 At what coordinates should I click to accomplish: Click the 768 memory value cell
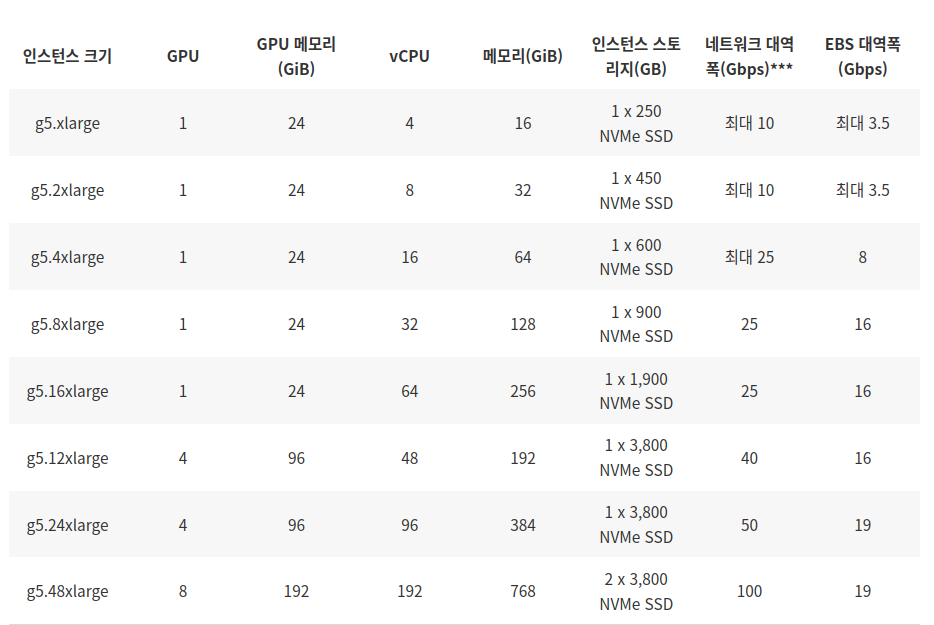(x=522, y=591)
